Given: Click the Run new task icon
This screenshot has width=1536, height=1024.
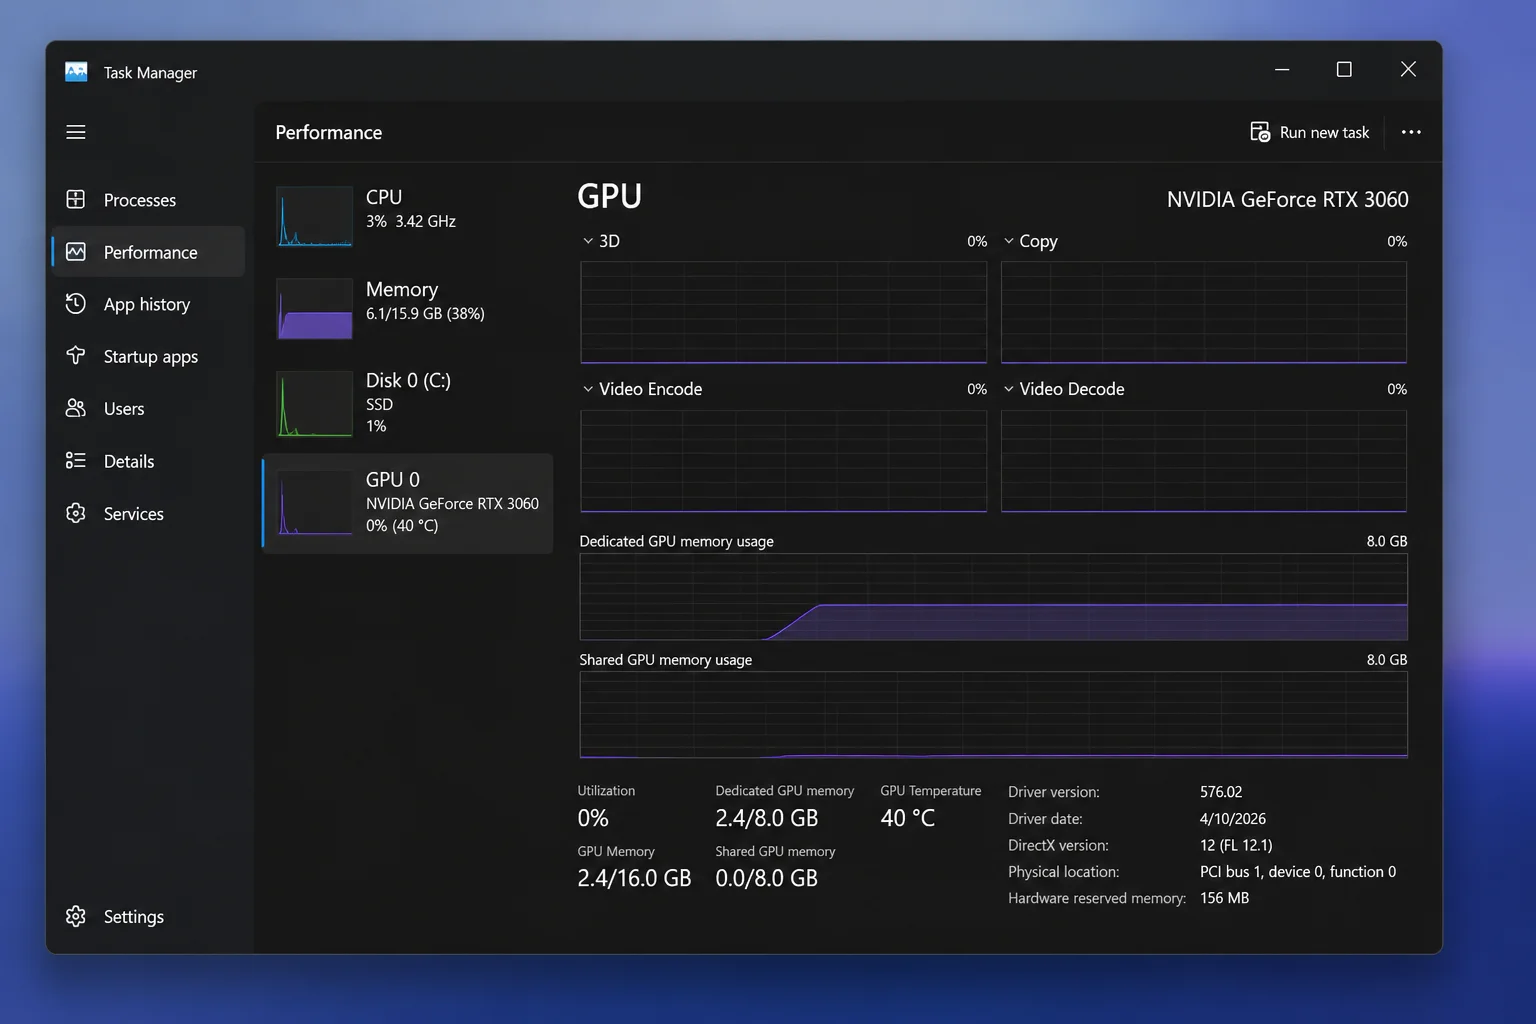Looking at the screenshot, I should tap(1260, 132).
